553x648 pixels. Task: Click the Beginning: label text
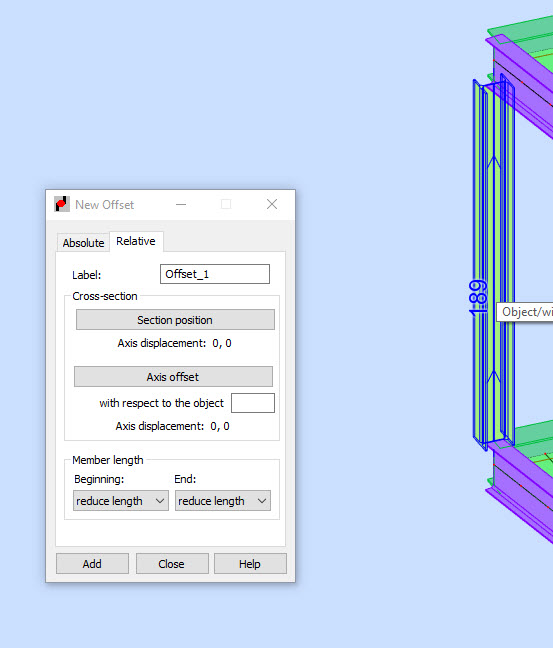[99, 479]
